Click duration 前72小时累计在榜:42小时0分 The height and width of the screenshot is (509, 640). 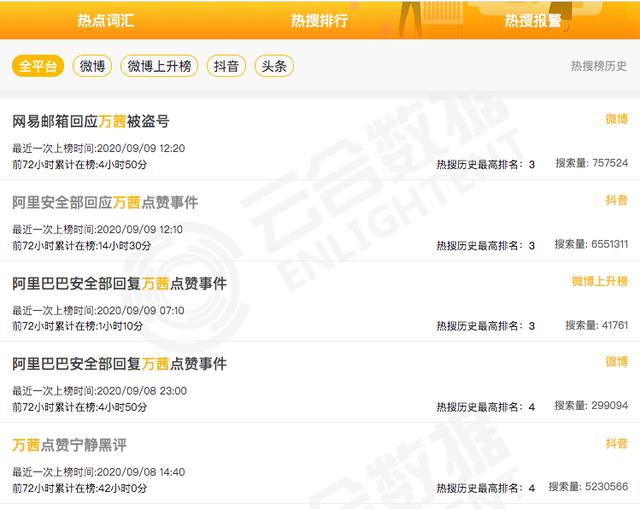(x=80, y=488)
